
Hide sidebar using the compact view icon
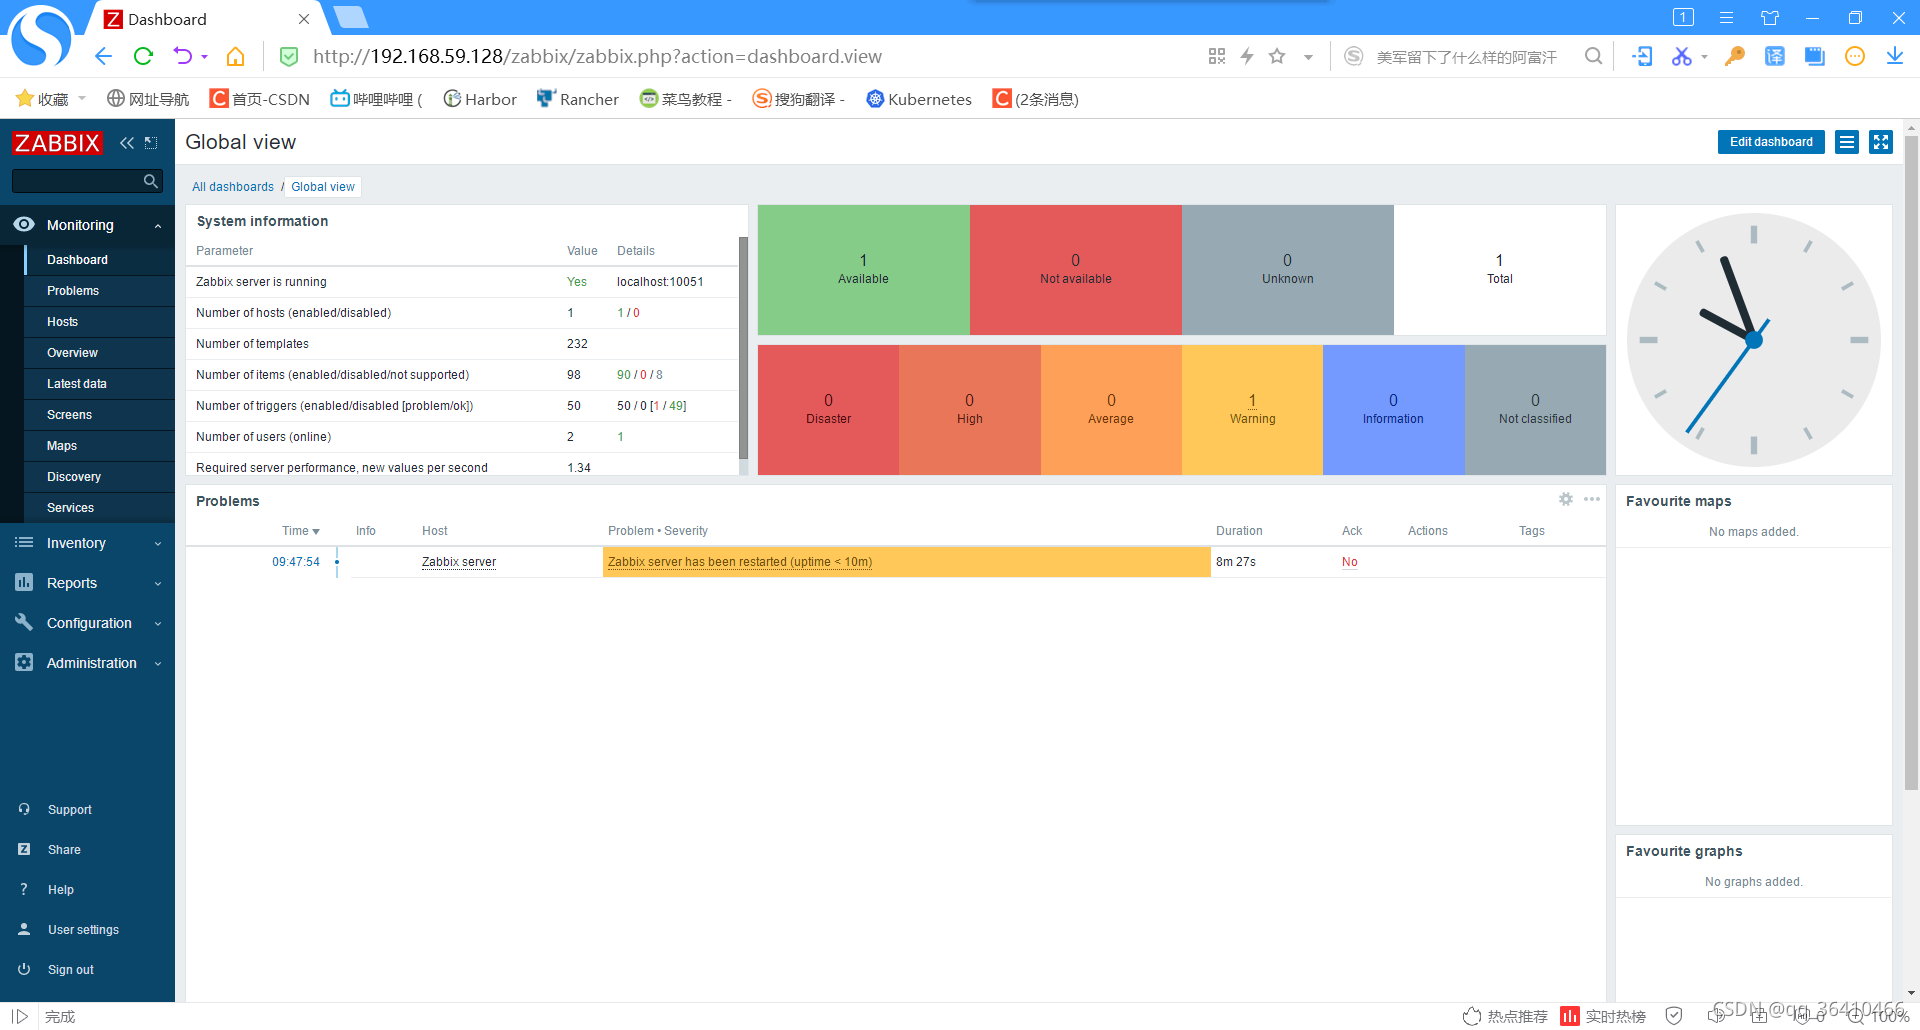[x=151, y=143]
